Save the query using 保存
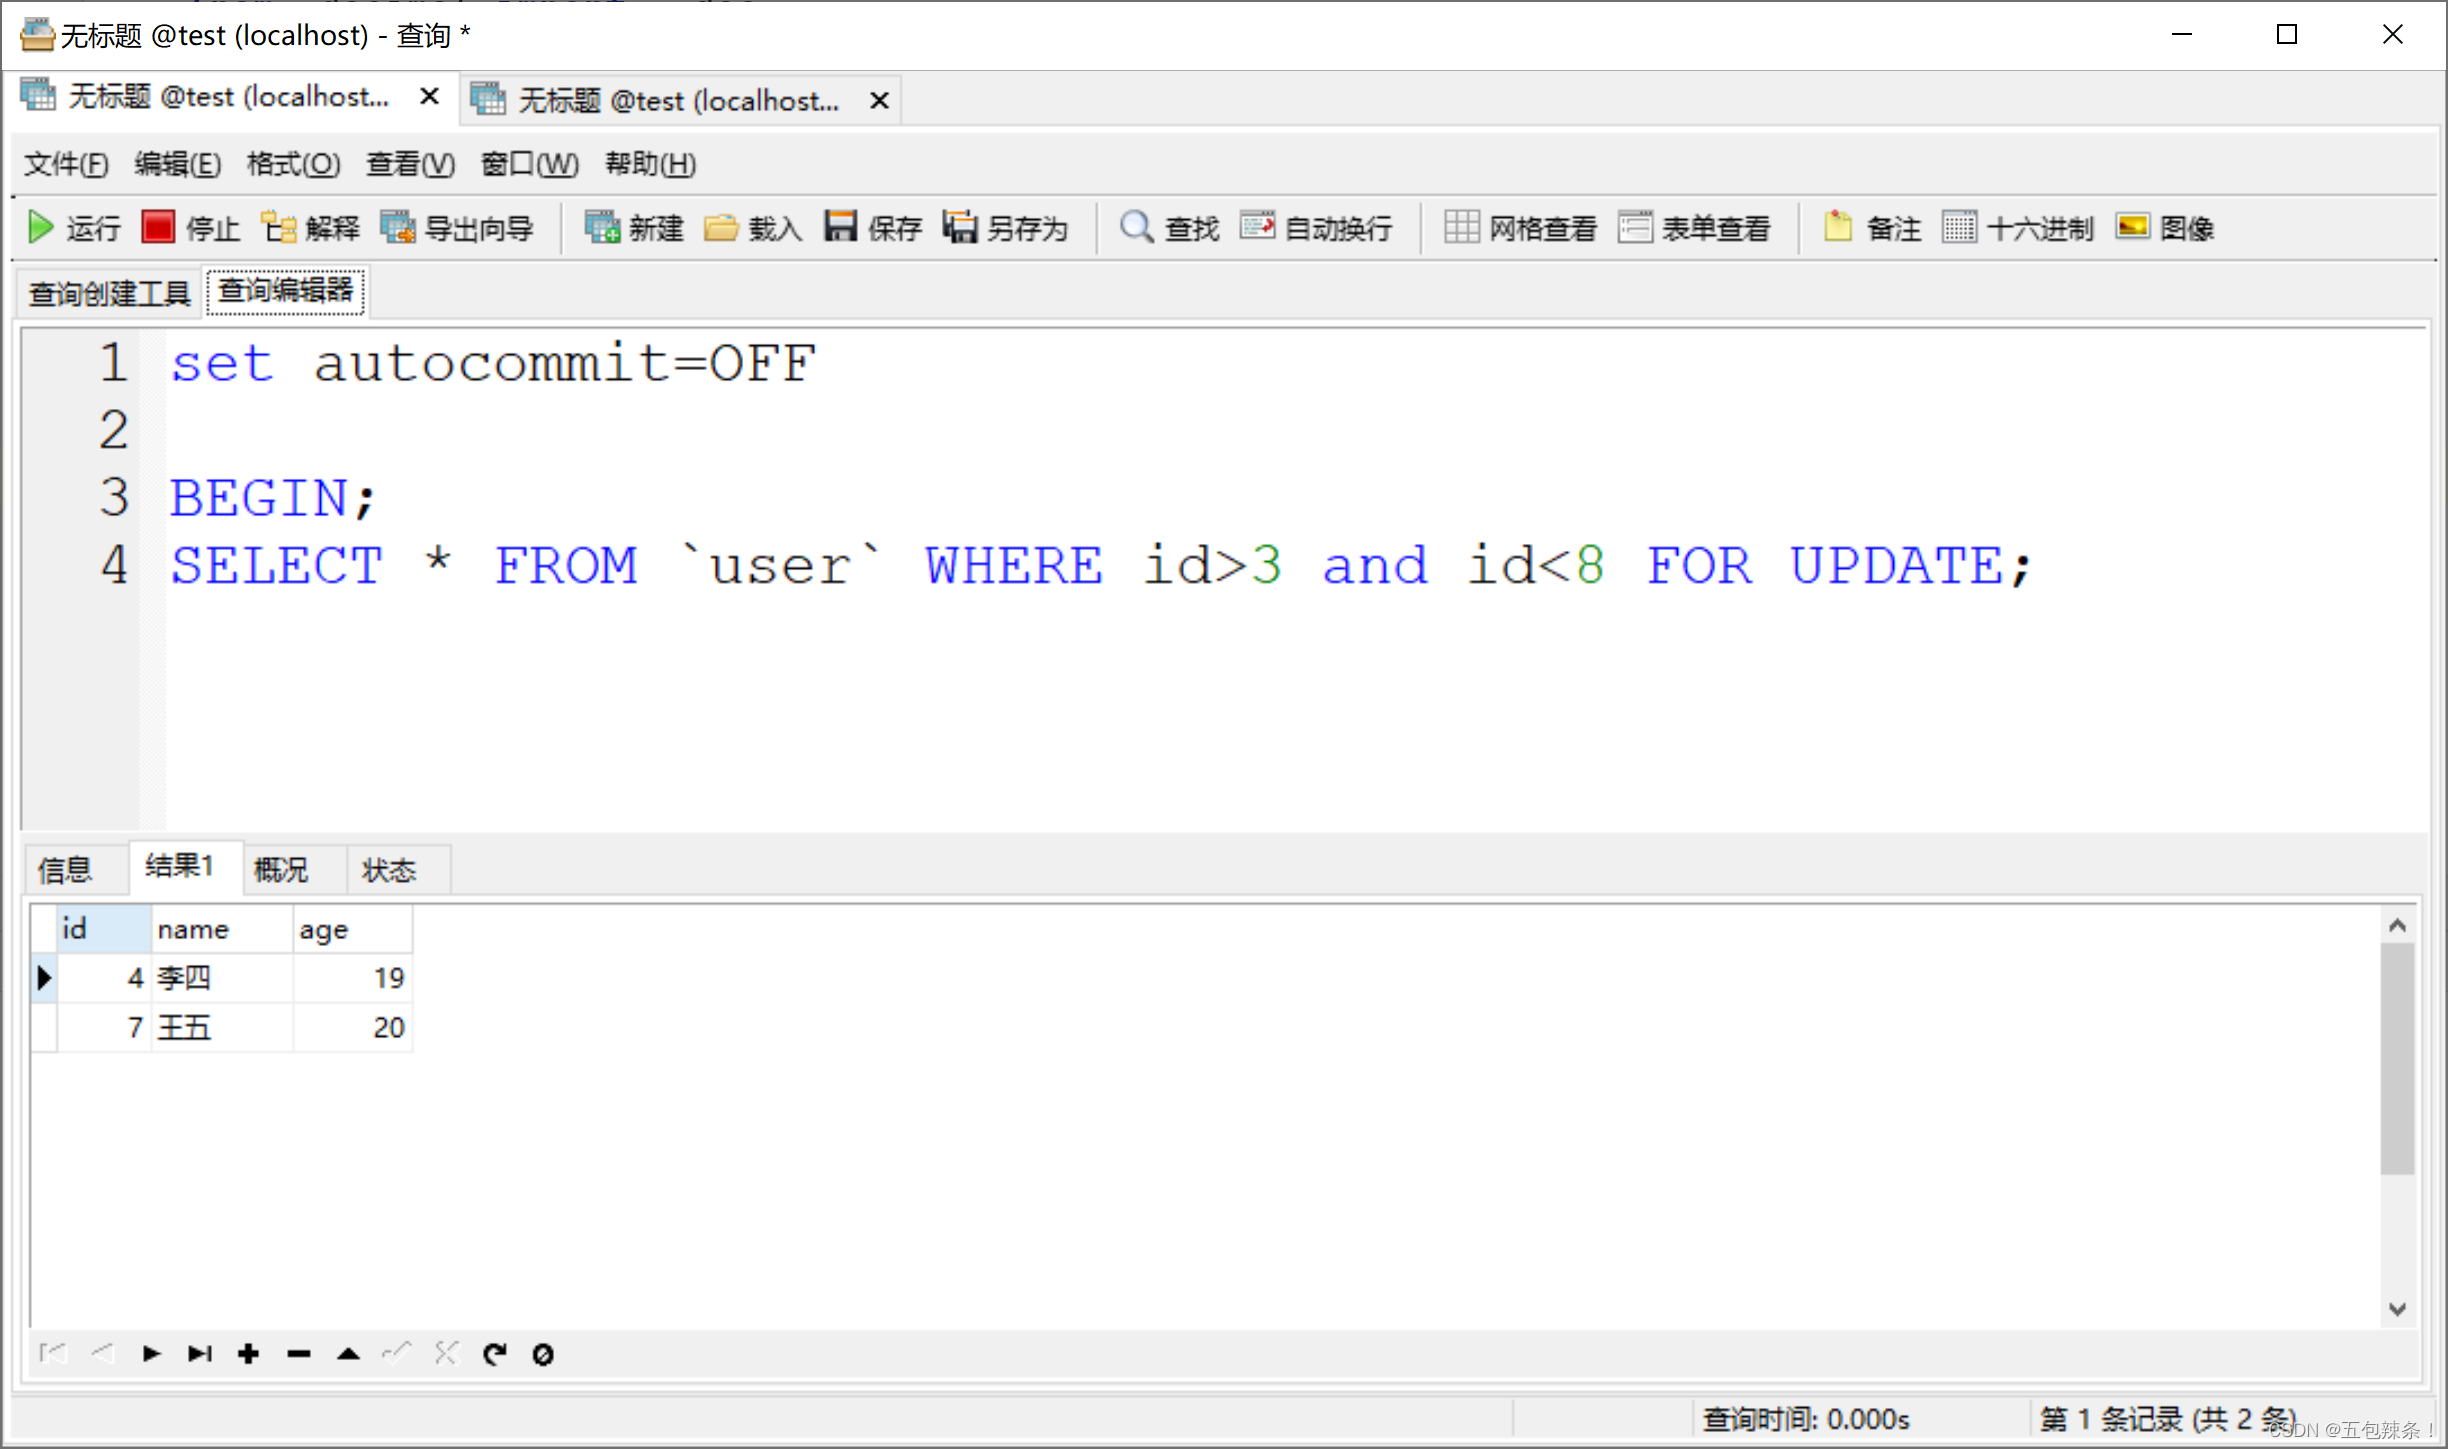 873,228
